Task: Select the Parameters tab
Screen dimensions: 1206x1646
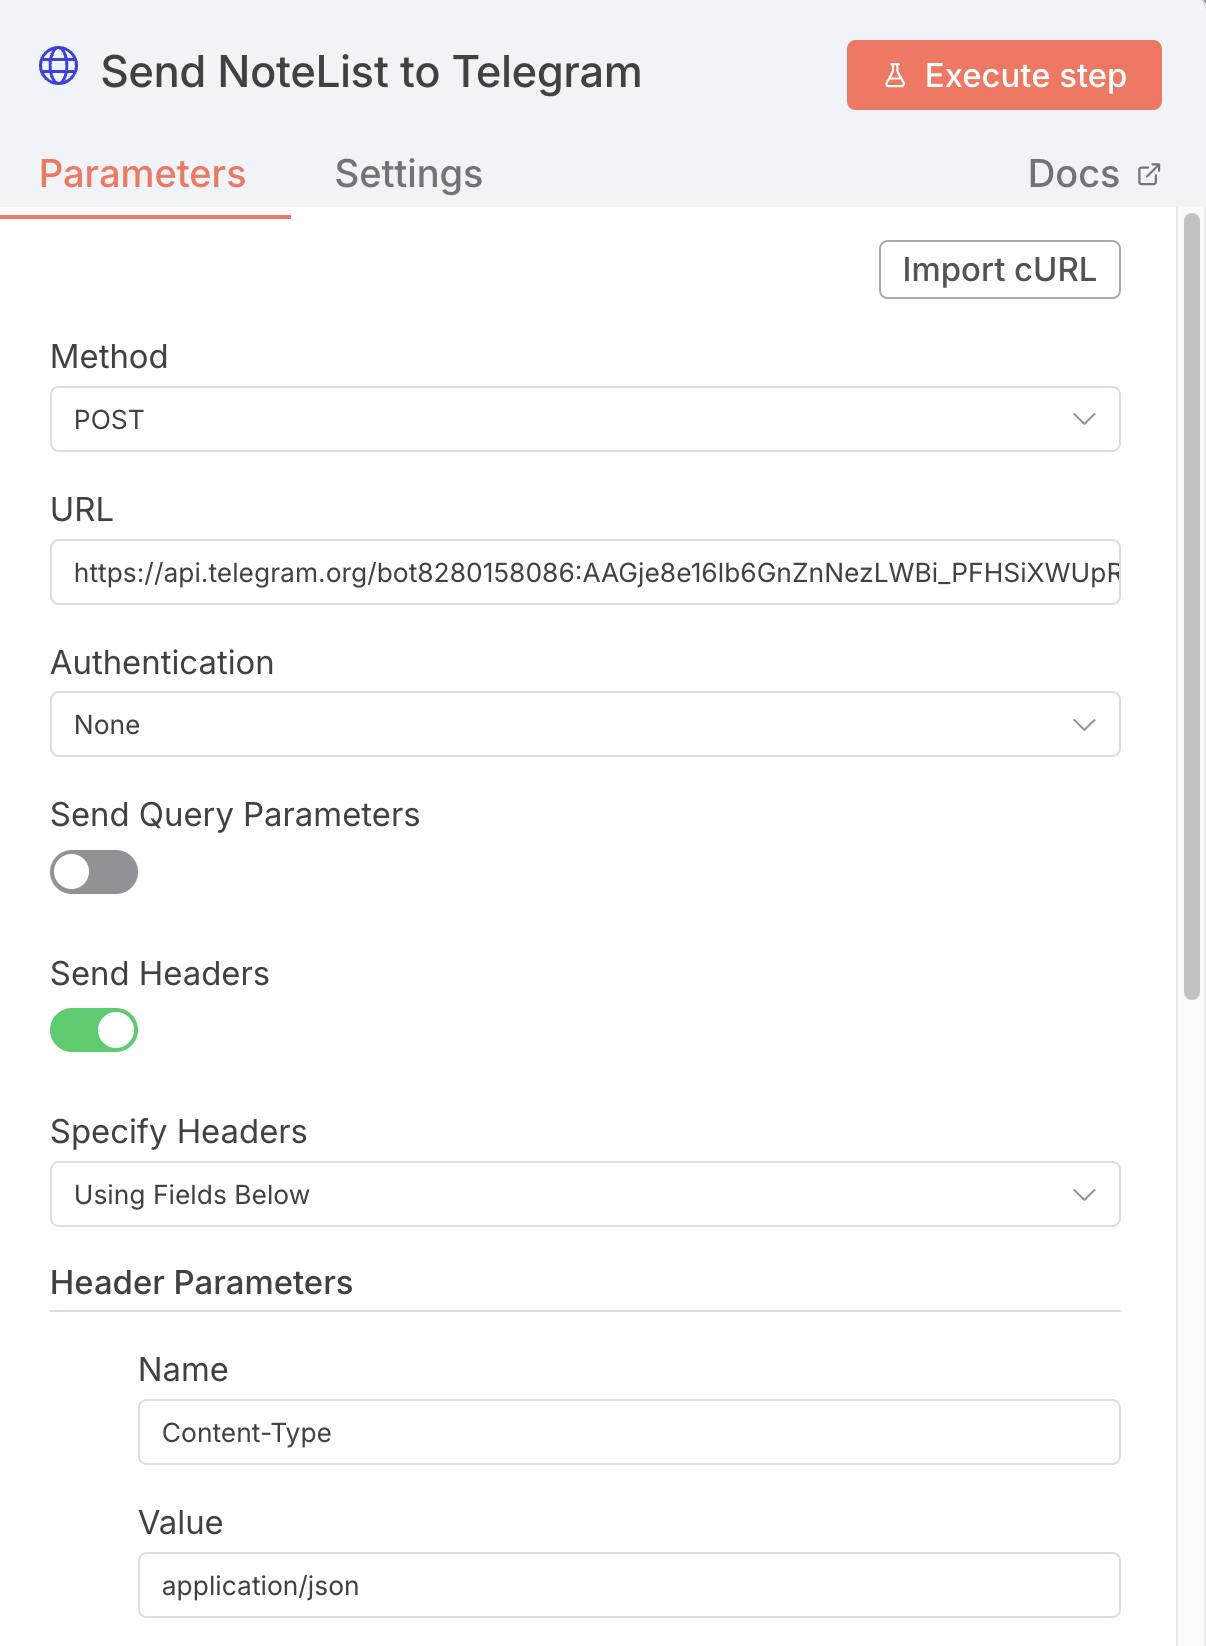Action: point(142,174)
